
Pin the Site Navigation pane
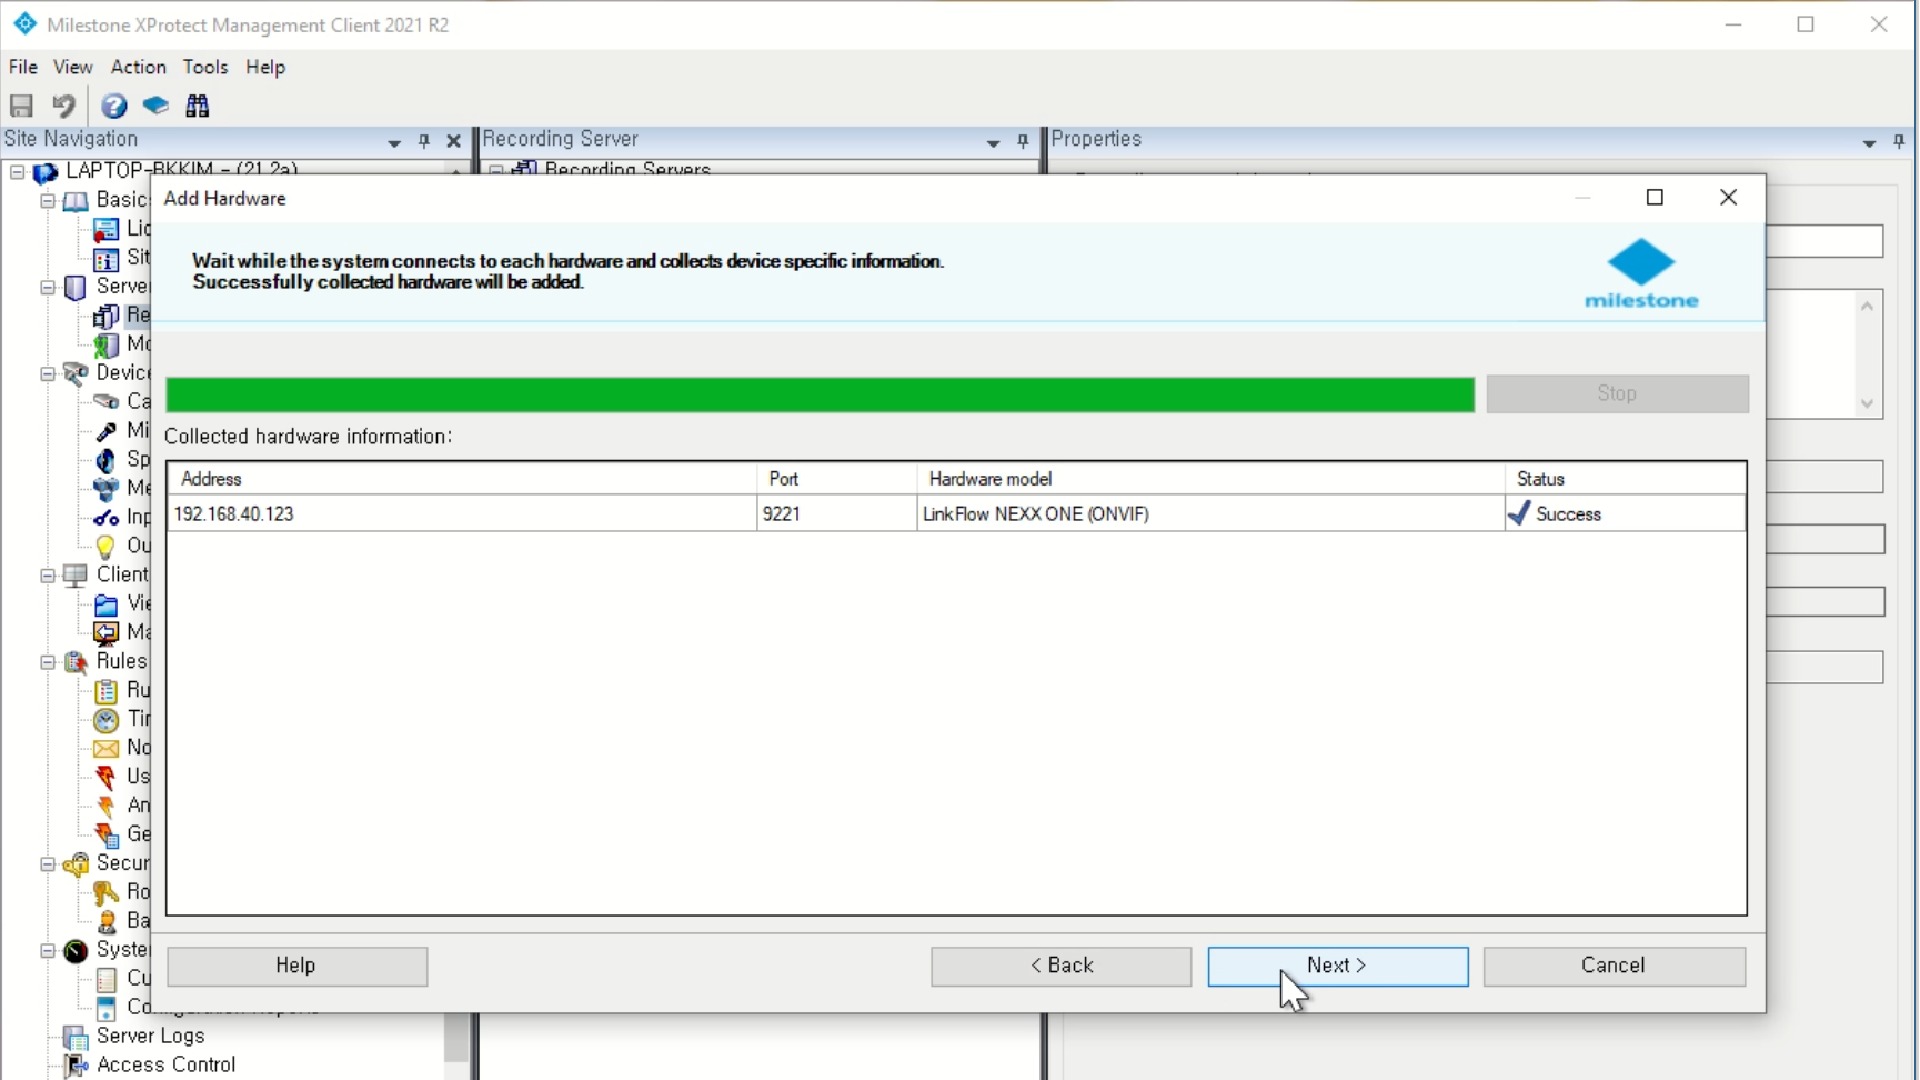pyautogui.click(x=424, y=141)
